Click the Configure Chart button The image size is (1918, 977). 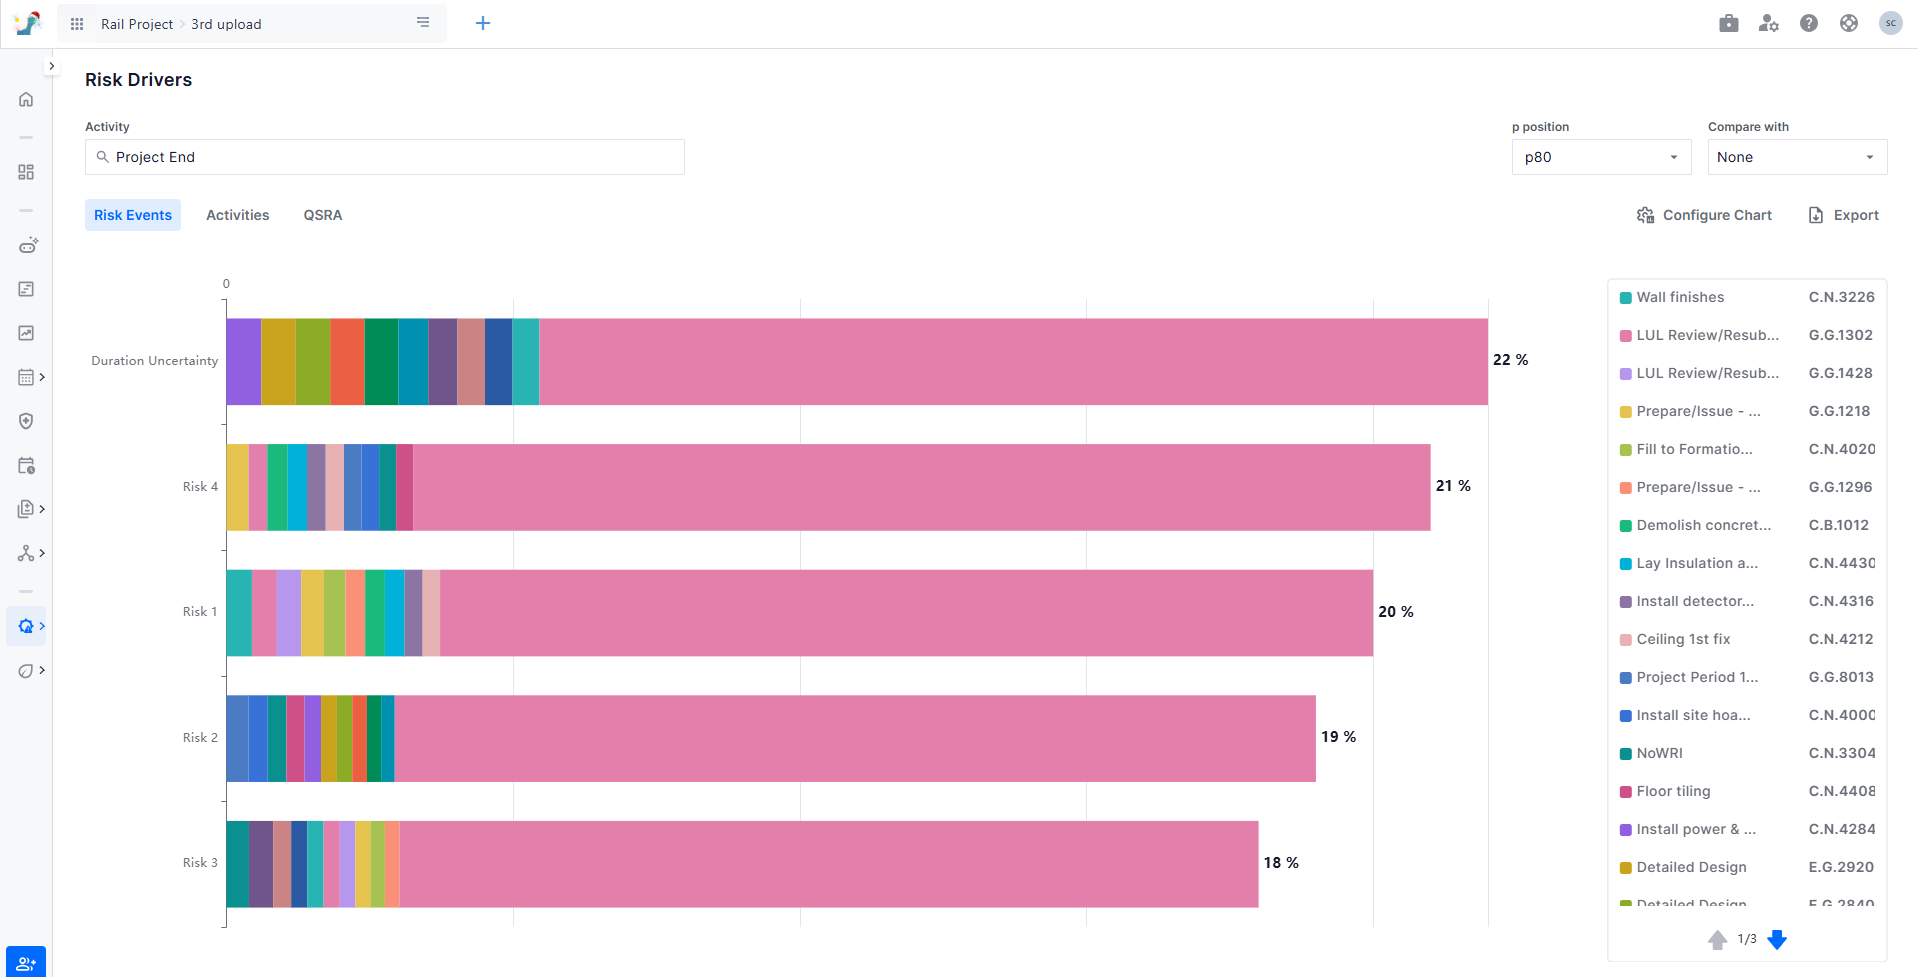pyautogui.click(x=1704, y=215)
